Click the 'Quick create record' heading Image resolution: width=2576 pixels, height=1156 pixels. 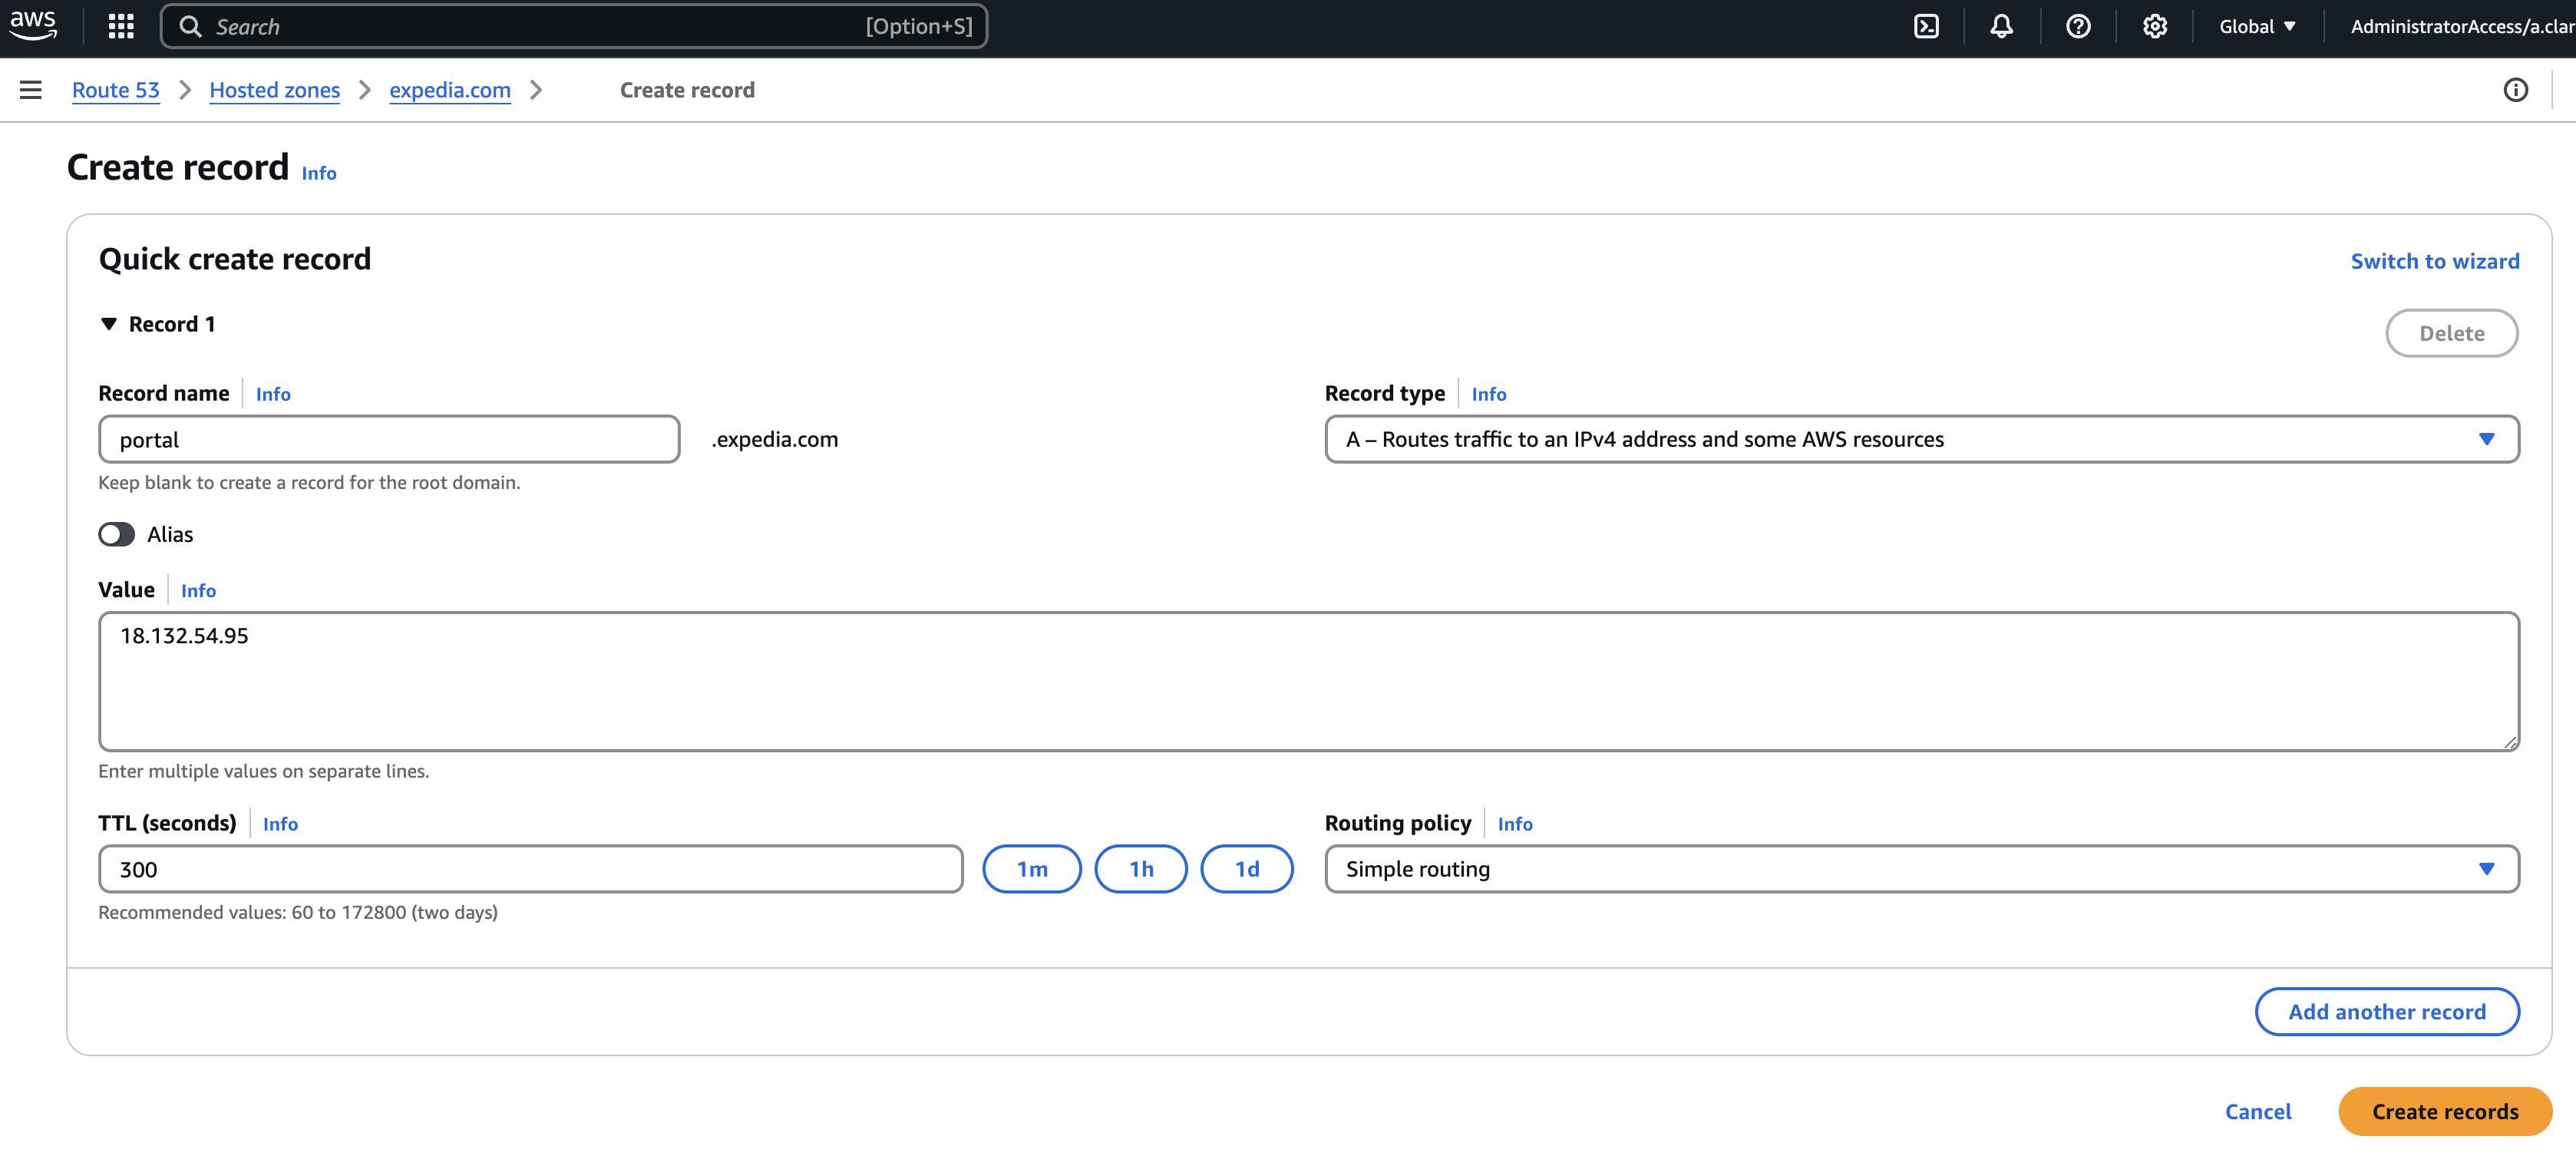tap(235, 260)
